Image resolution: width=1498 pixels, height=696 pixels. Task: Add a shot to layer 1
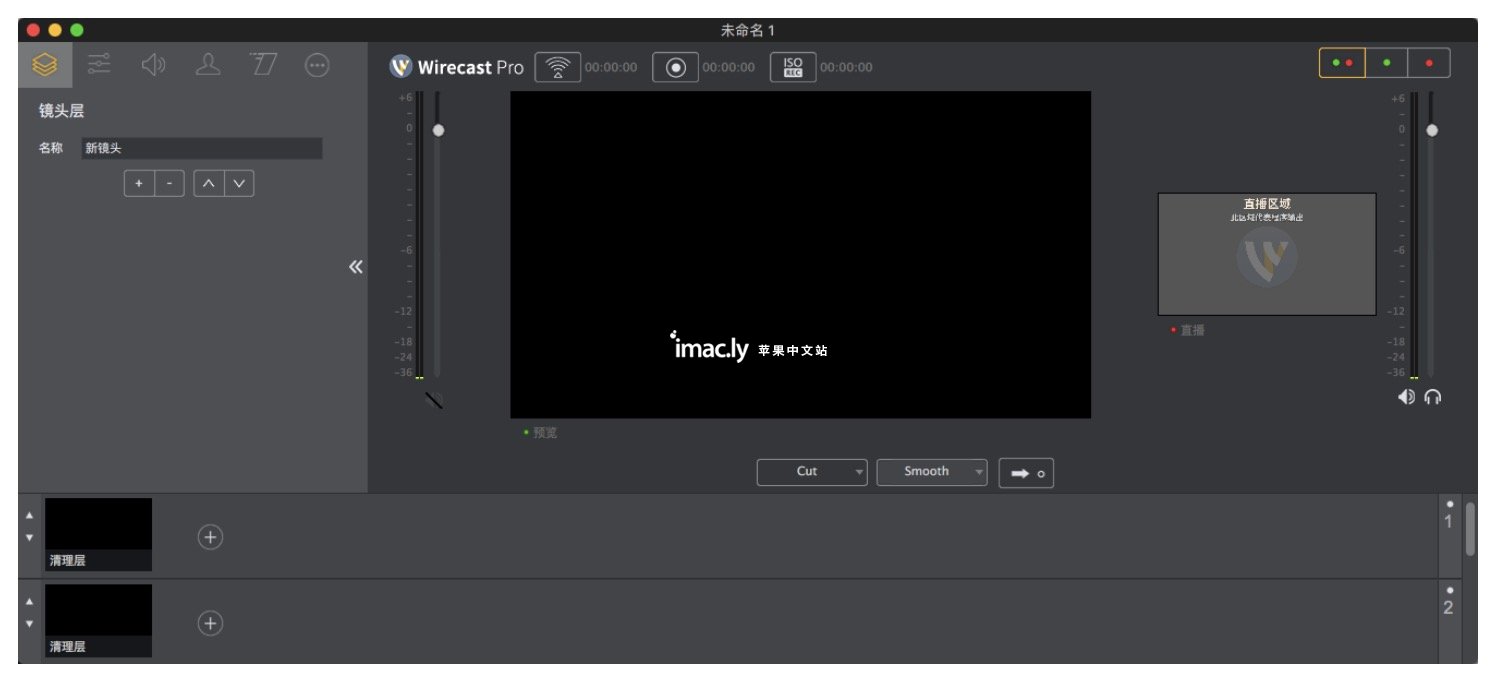[210, 538]
